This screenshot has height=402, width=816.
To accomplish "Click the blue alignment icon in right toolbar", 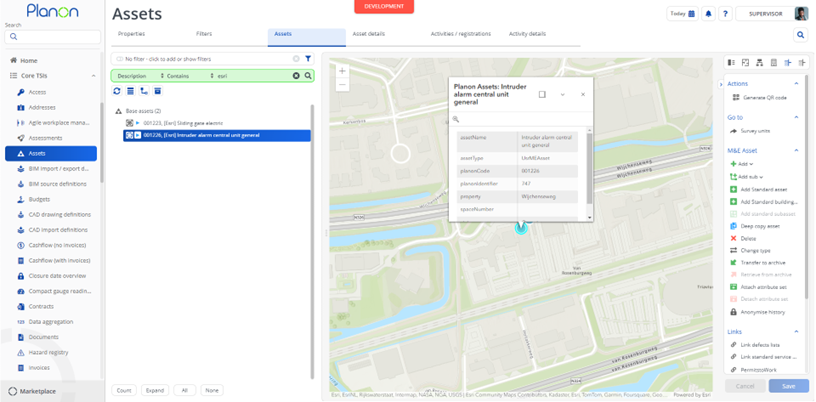I will (x=788, y=62).
